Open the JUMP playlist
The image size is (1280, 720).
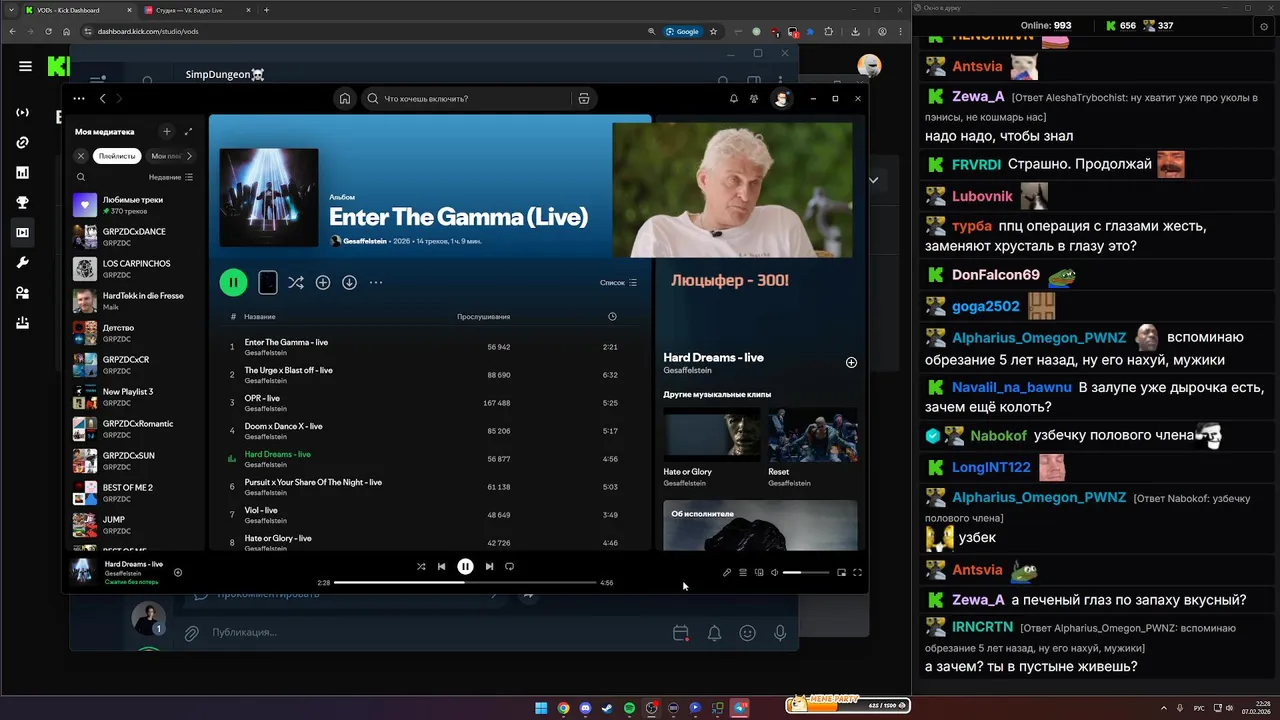pyautogui.click(x=134, y=525)
